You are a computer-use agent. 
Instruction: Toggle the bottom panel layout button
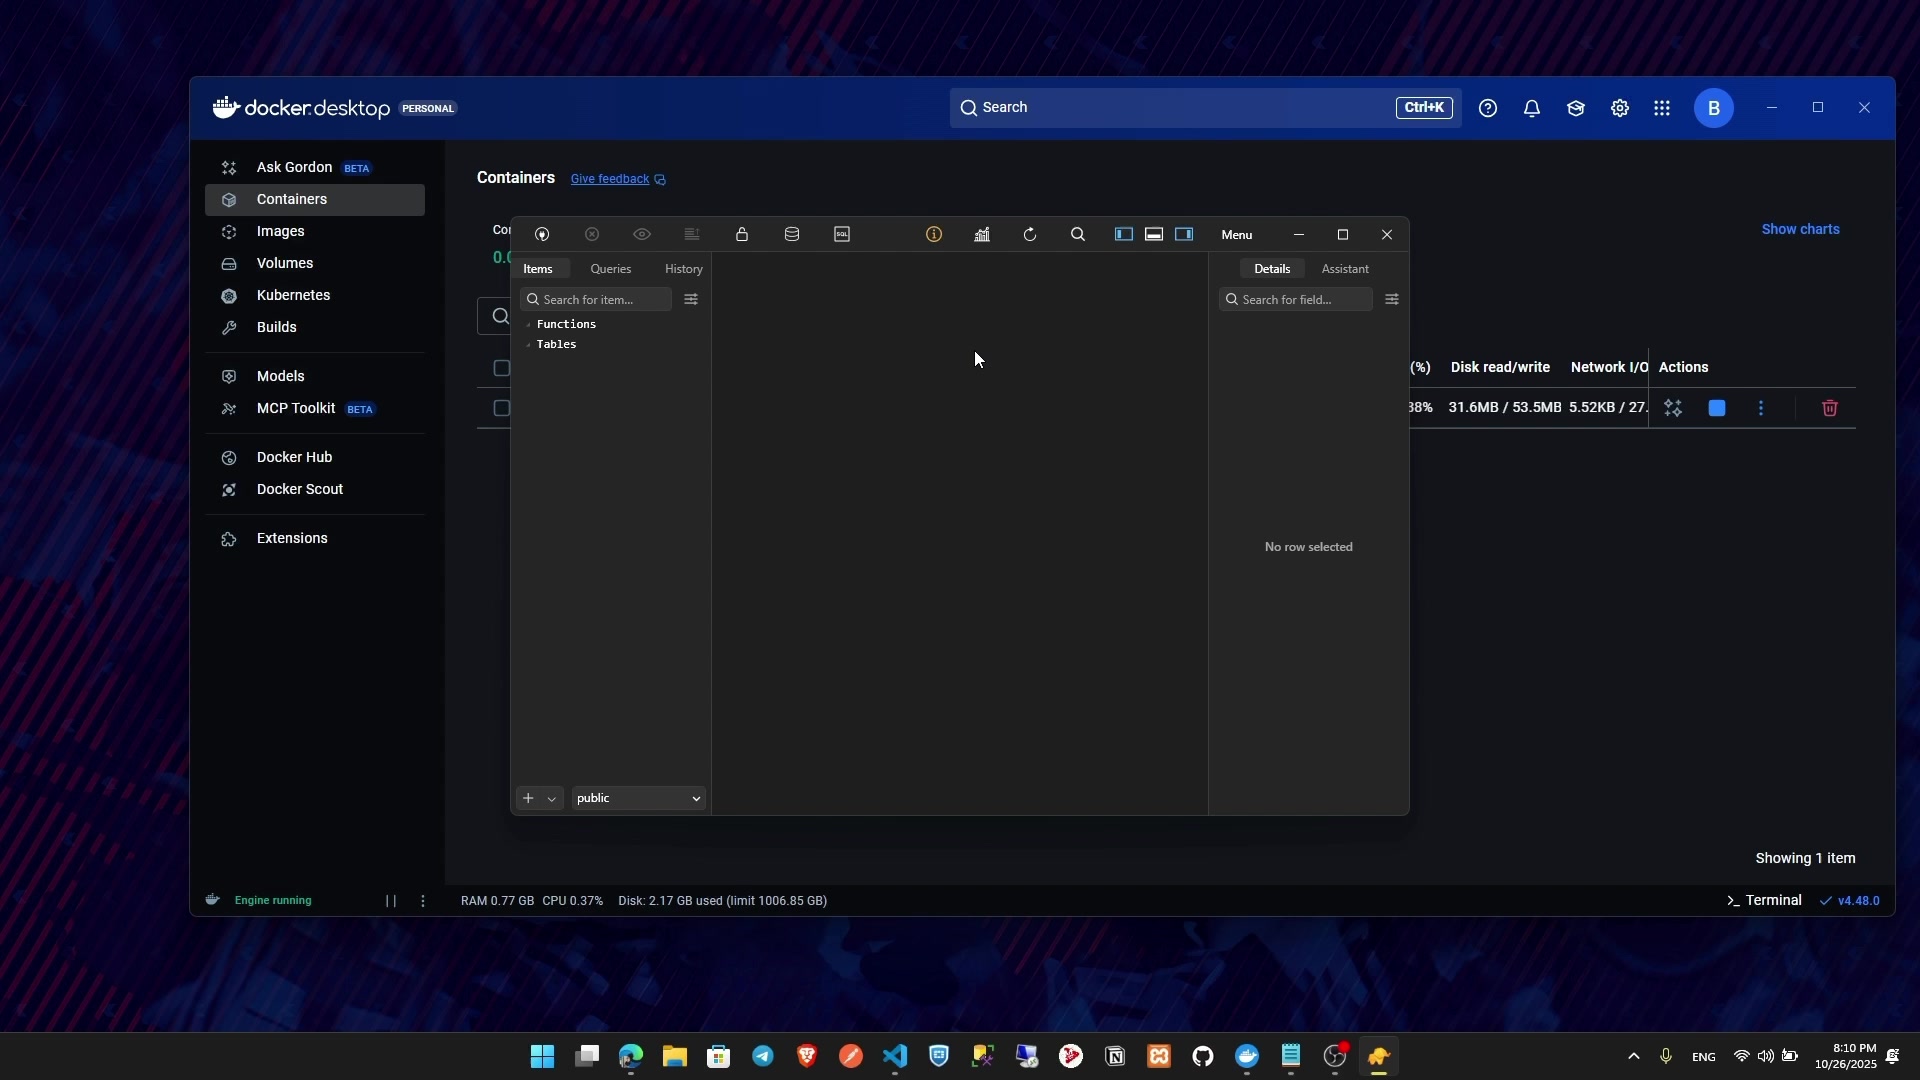point(1154,234)
